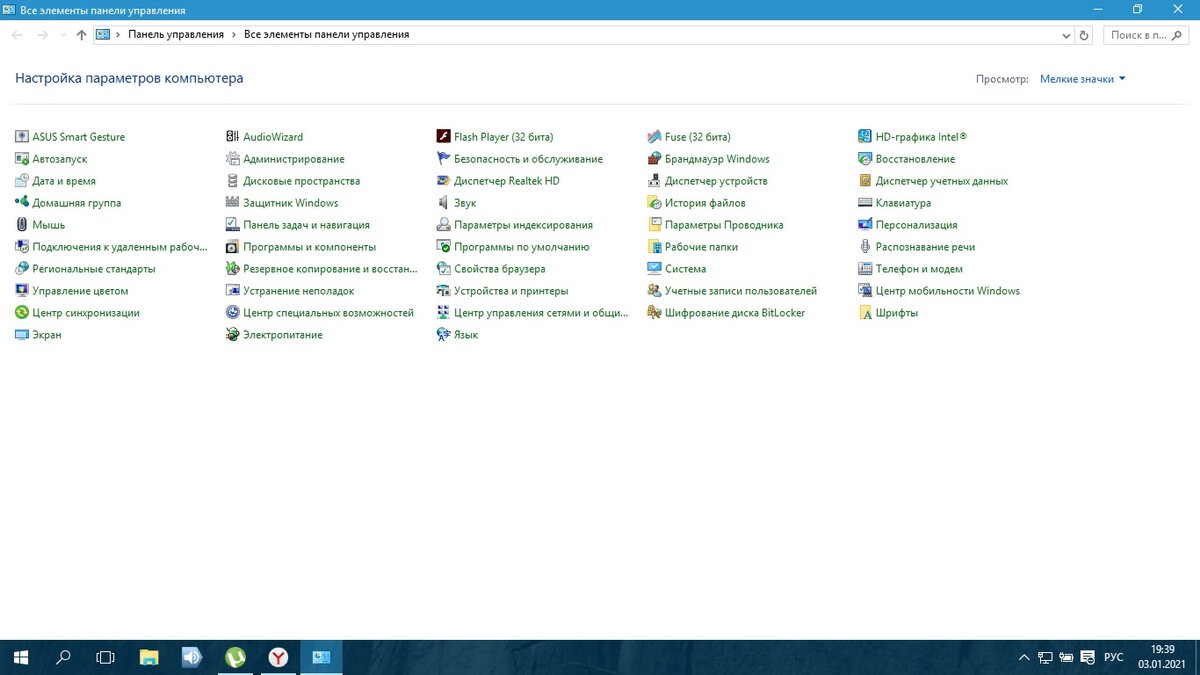Screen dimensions: 1200x675
Task: Open the Брандмауэр Windows icon
Action: coord(655,159)
